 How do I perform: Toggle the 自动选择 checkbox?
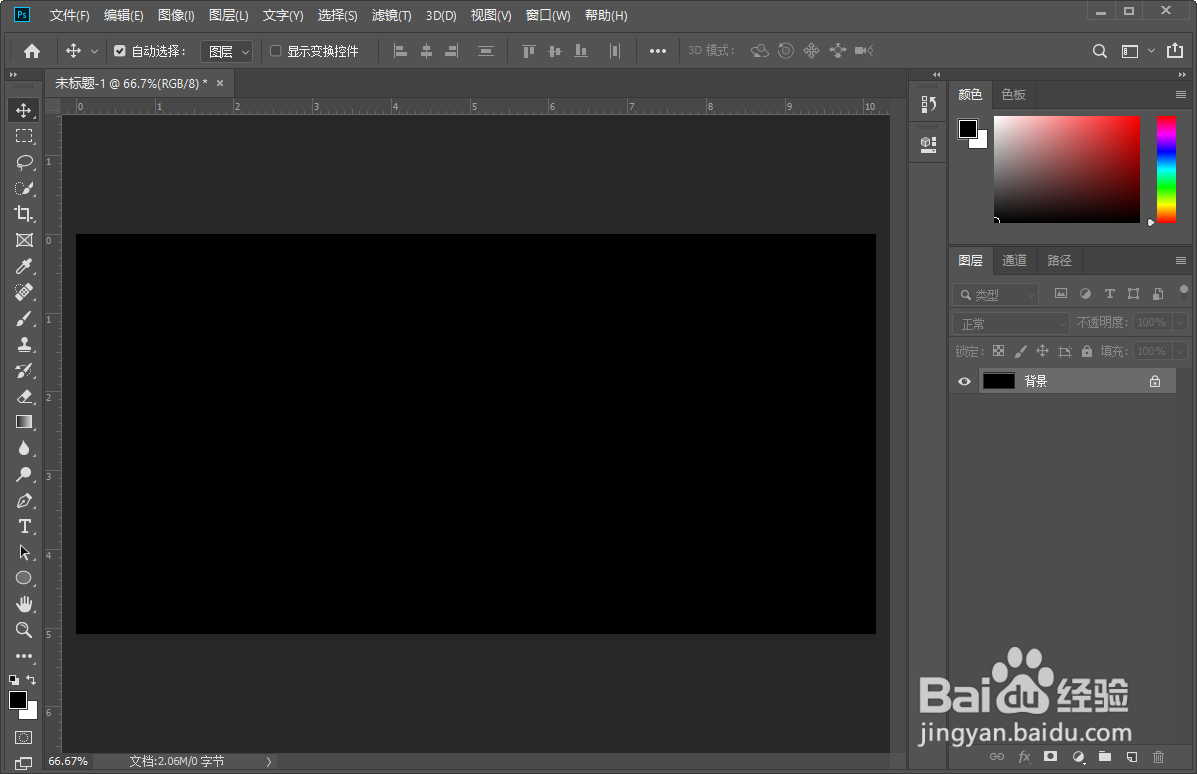pos(121,50)
